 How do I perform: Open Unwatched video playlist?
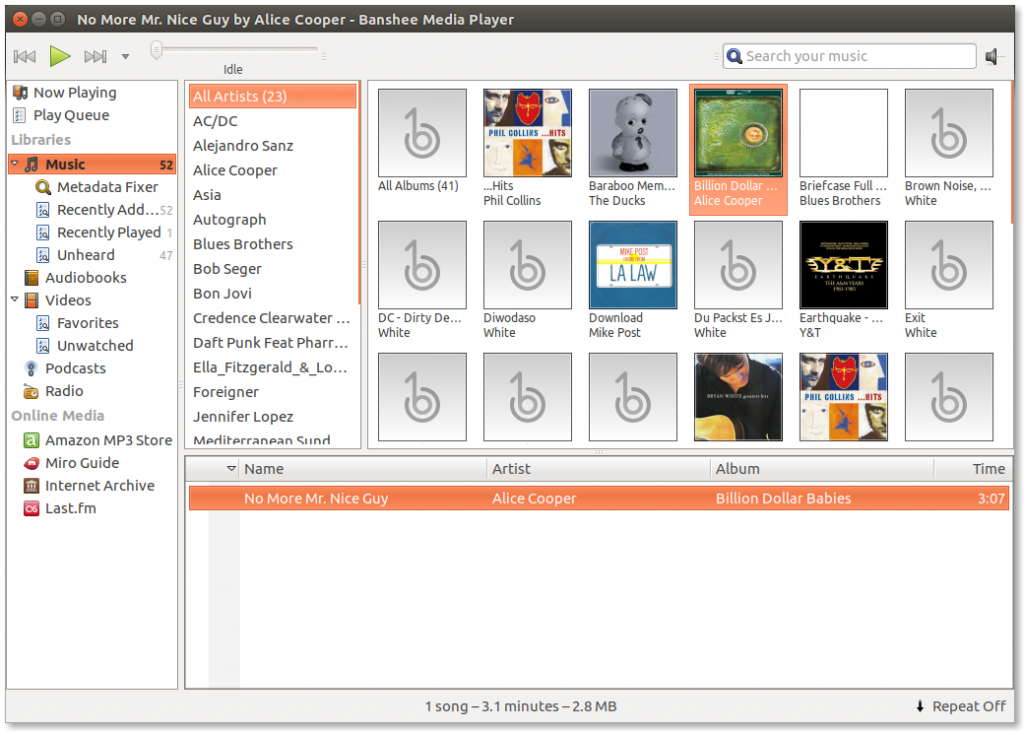[x=84, y=346]
